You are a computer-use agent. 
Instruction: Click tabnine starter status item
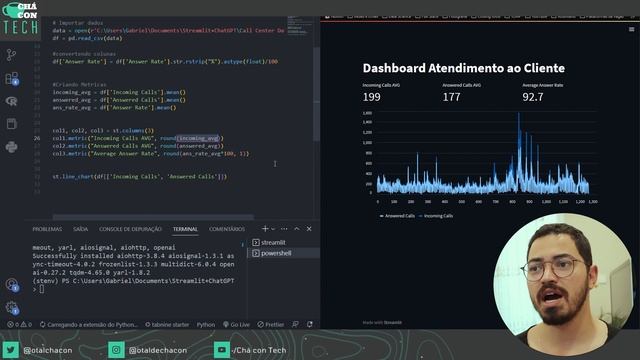click(x=167, y=324)
